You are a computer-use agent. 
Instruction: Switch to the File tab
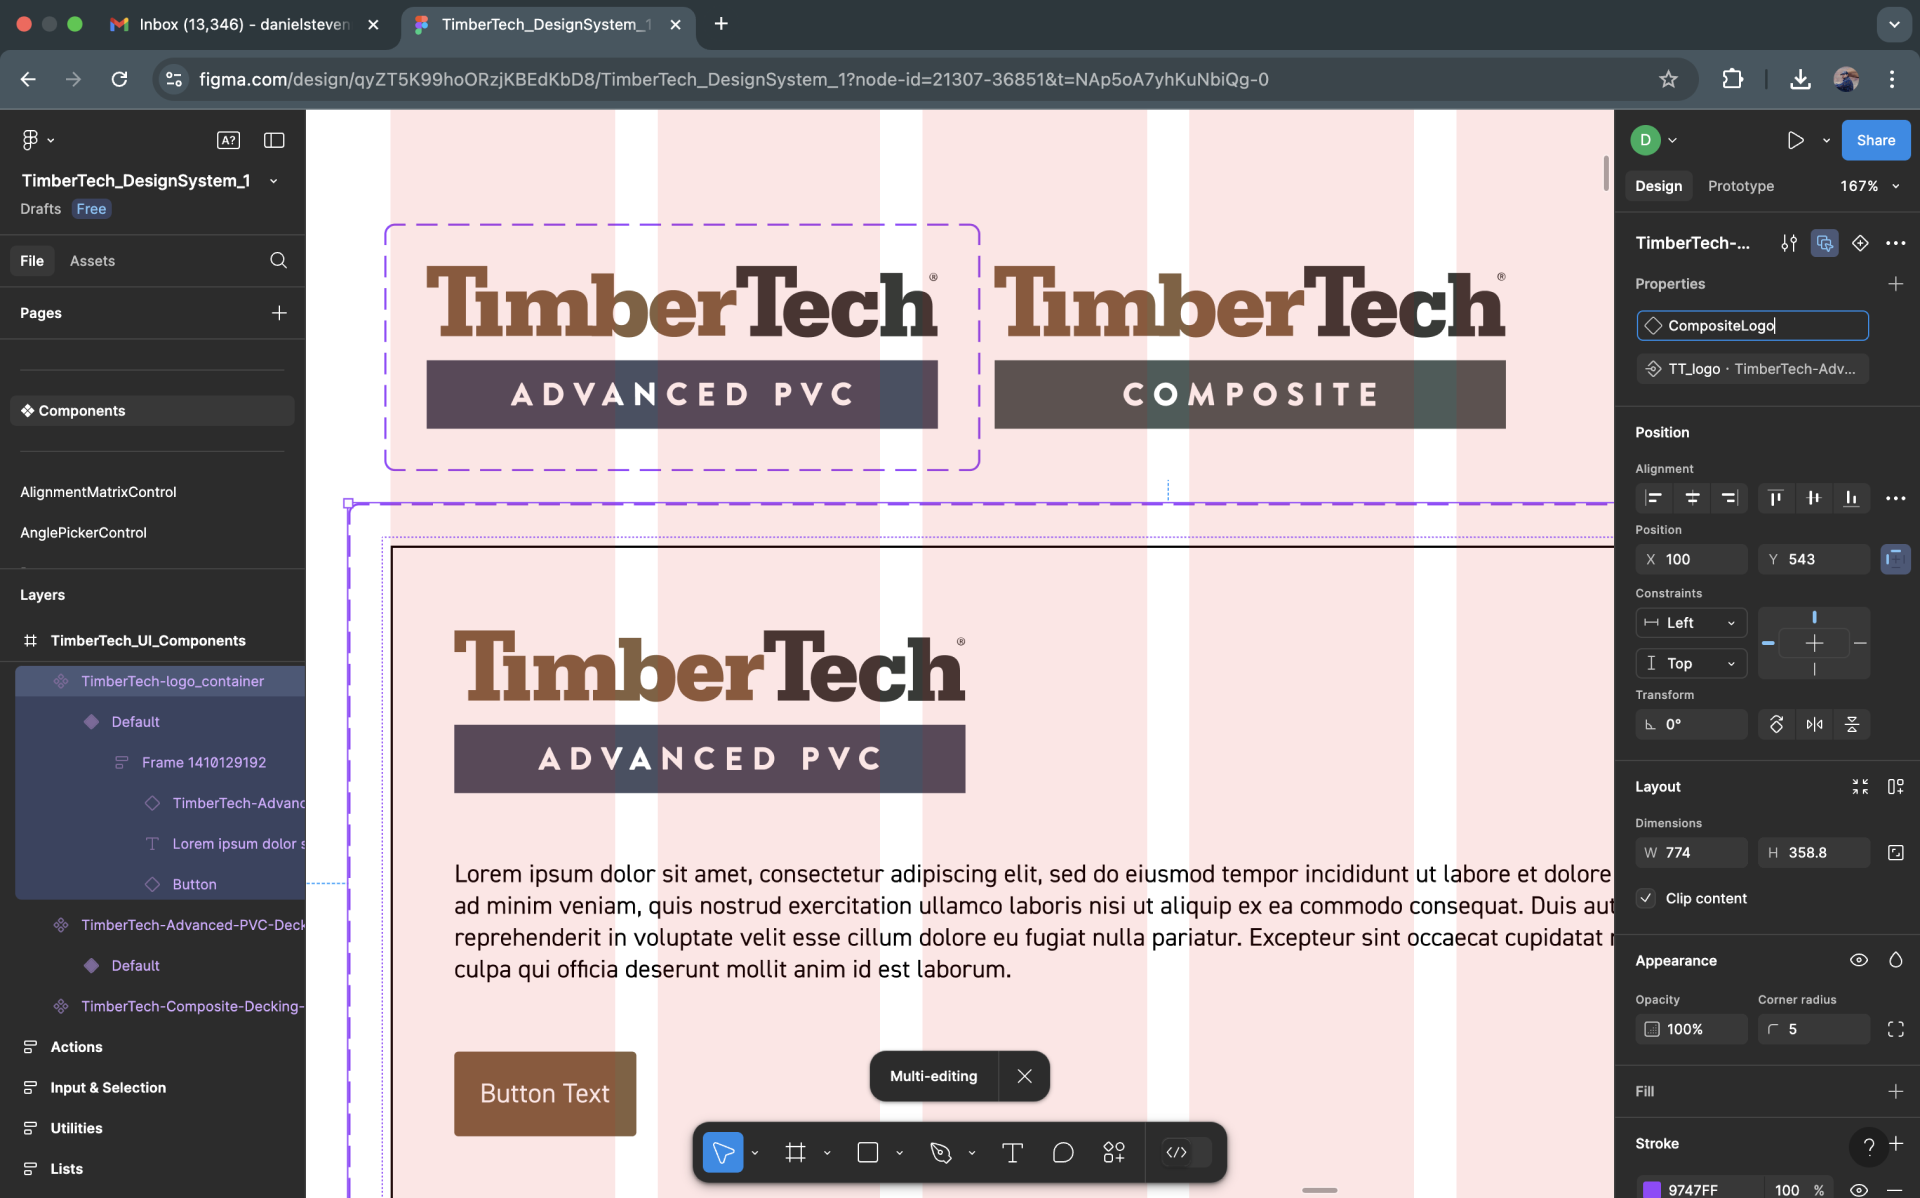pos(32,261)
